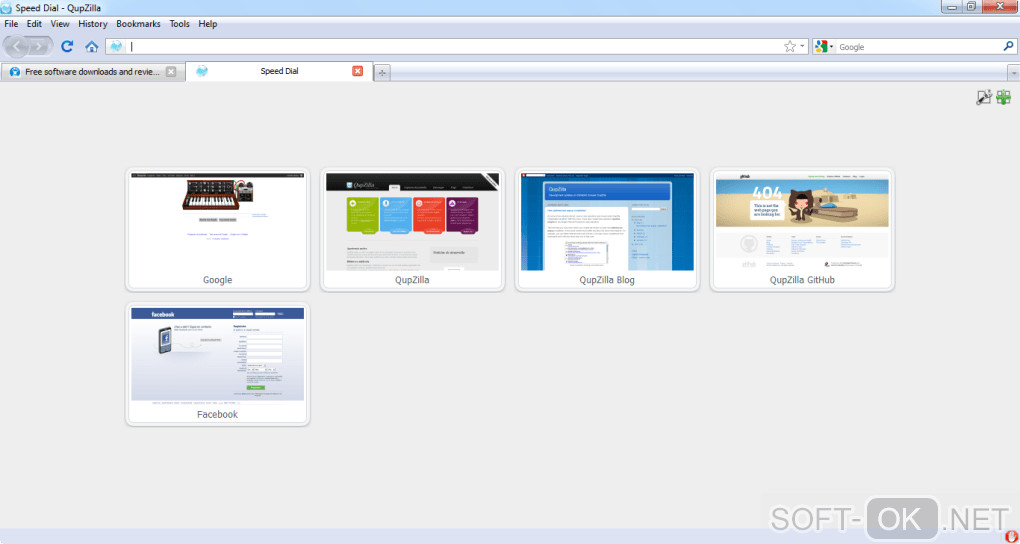
Task: Open the tab list dropdown
Action: click(1013, 72)
